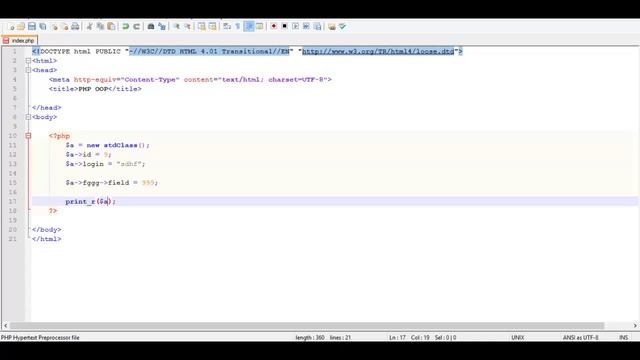This screenshot has width=640, height=360.
Task: Redo the last undone edit
Action: click(x=137, y=27)
